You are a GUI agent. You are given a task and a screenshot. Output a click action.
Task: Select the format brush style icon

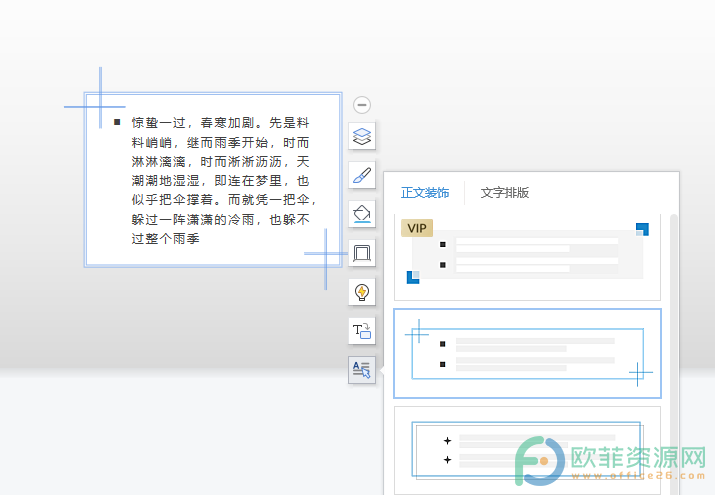coord(362,175)
